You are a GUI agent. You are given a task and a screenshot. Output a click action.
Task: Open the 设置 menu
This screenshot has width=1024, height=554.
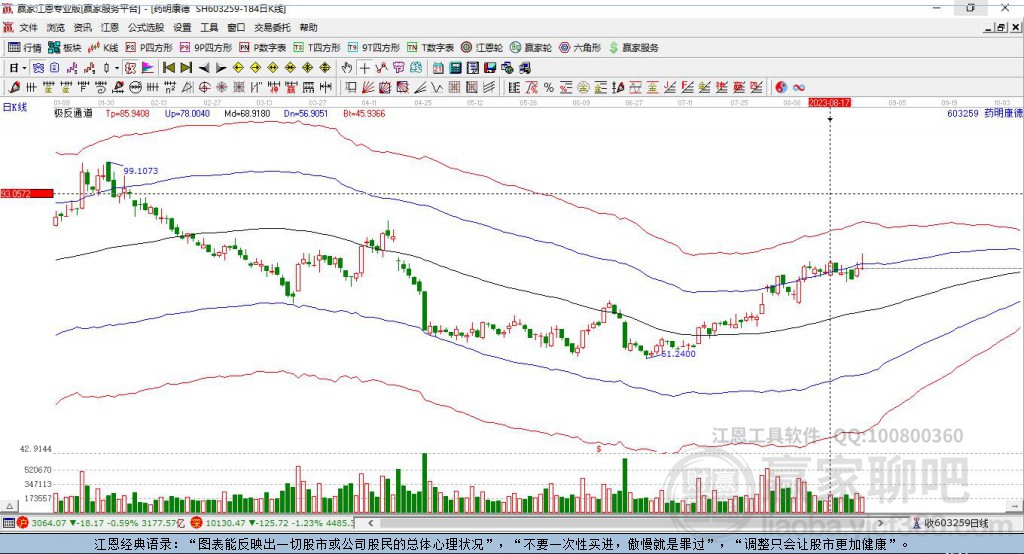click(182, 27)
